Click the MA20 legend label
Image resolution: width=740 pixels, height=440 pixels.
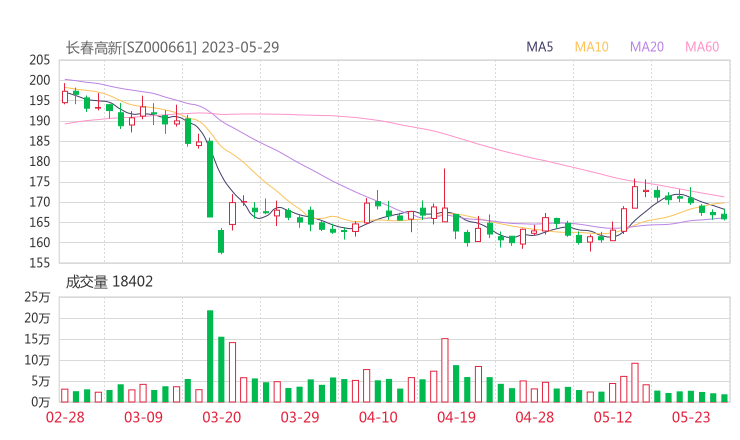click(x=647, y=47)
